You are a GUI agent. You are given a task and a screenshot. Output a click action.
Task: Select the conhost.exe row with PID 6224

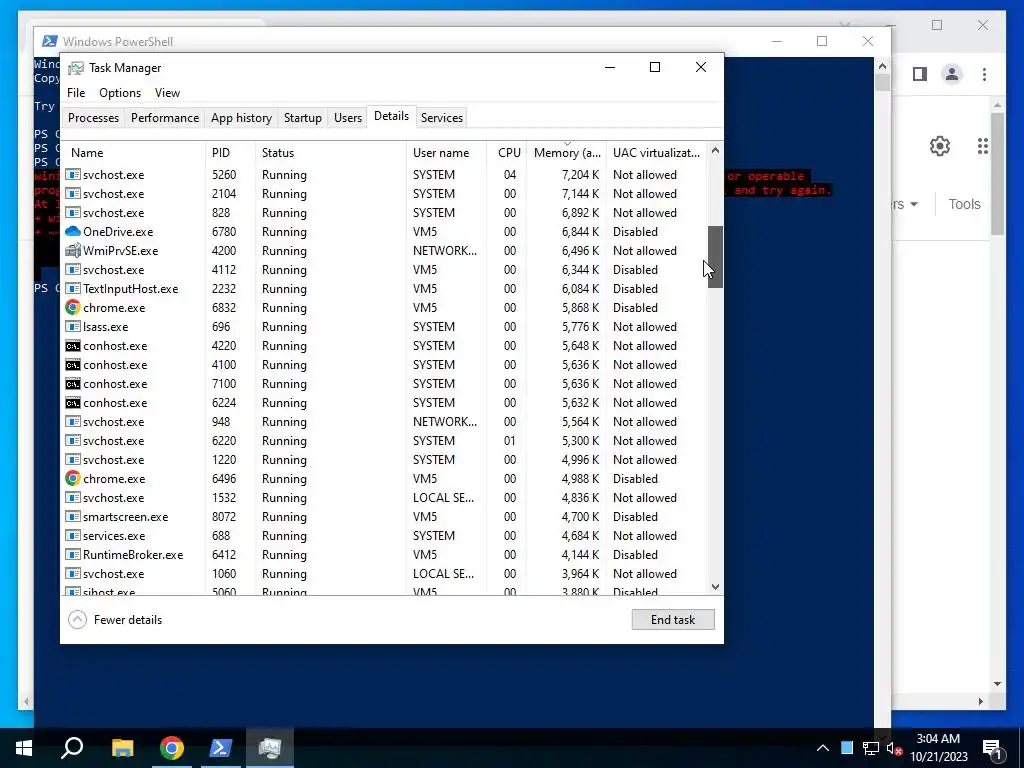(x=385, y=403)
